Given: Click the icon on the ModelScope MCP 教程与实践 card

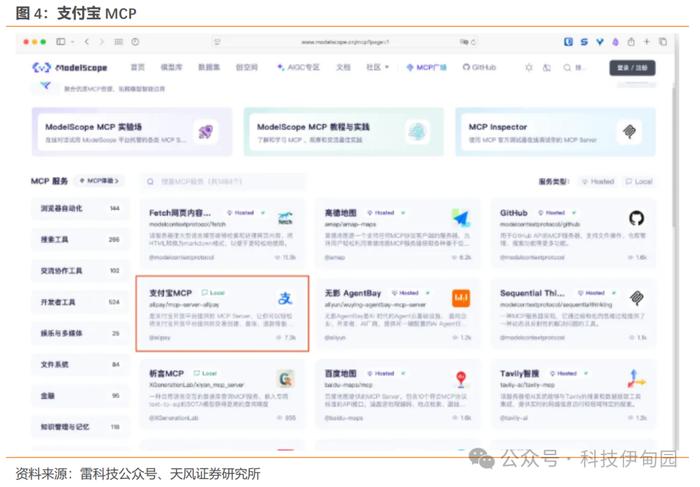Looking at the screenshot, I should click(417, 132).
